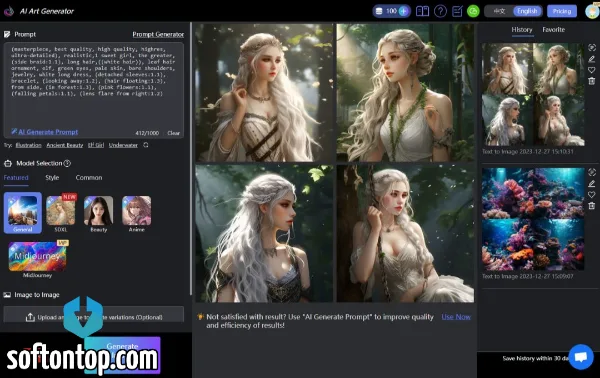The width and height of the screenshot is (600, 378).
Task: Favorite the coral reef history entry
Action: [x=592, y=195]
